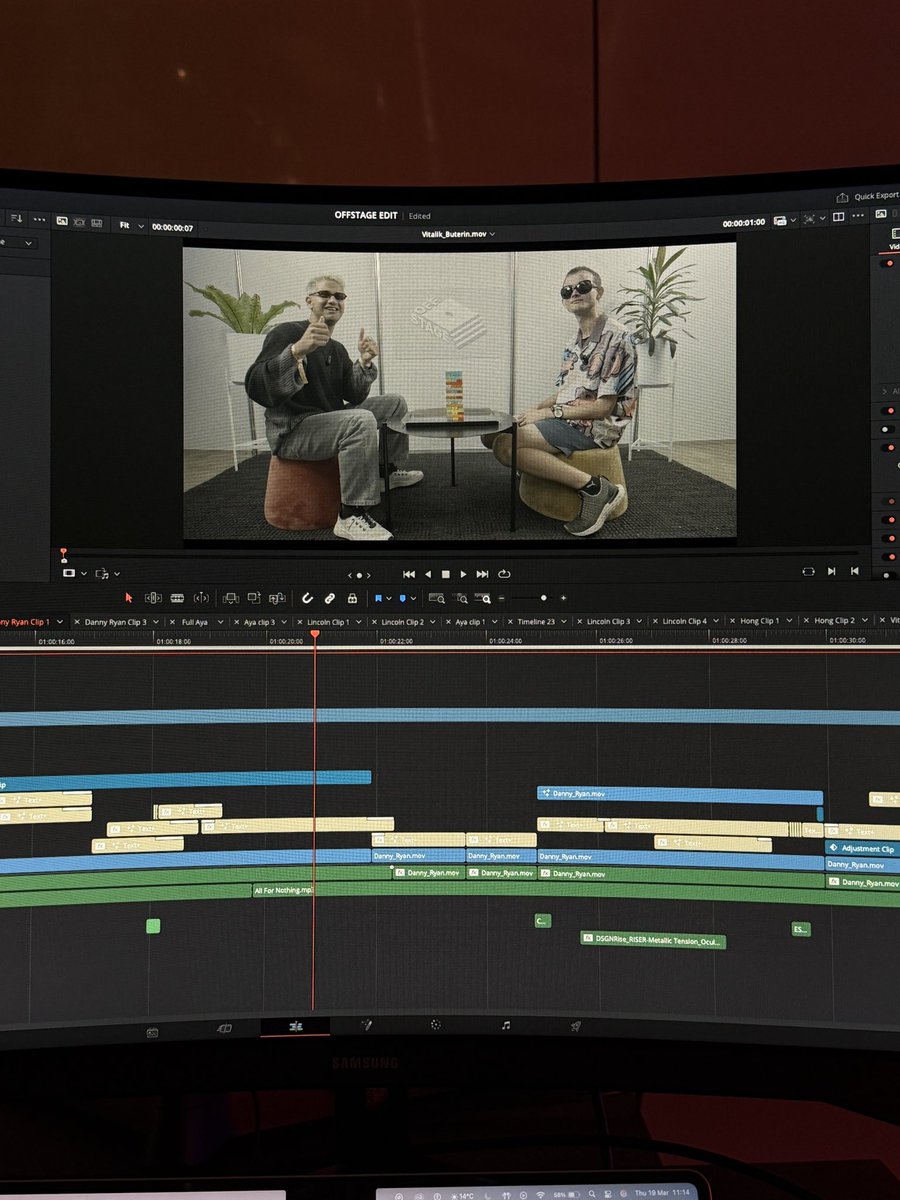Click the Next Clip icon

coord(832,571)
